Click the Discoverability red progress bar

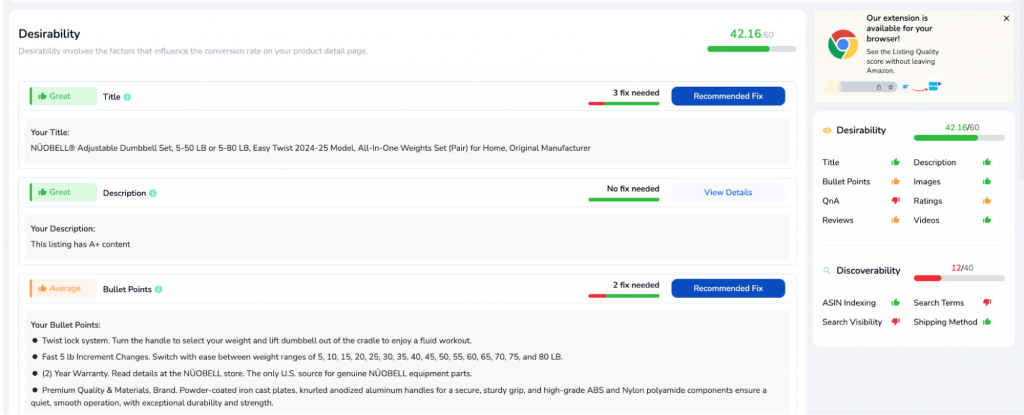(959, 278)
